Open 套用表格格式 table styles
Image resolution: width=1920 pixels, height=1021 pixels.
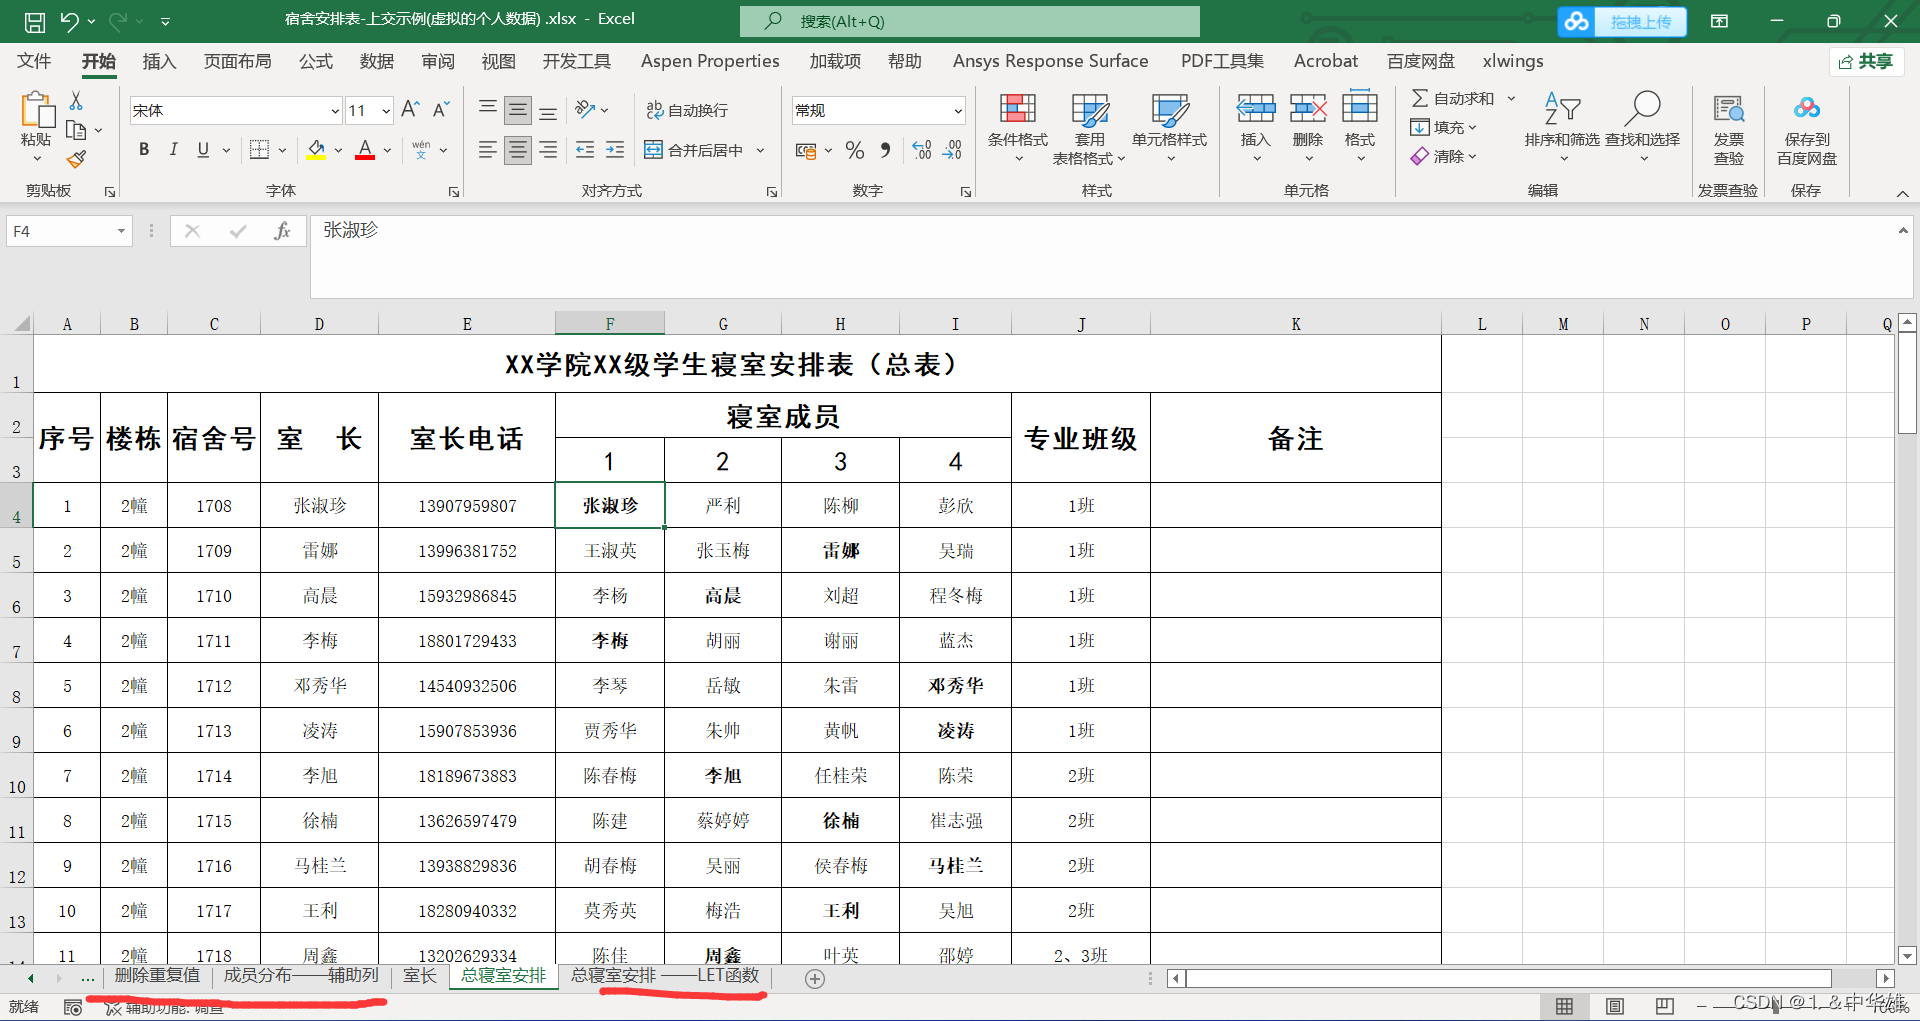point(1089,128)
